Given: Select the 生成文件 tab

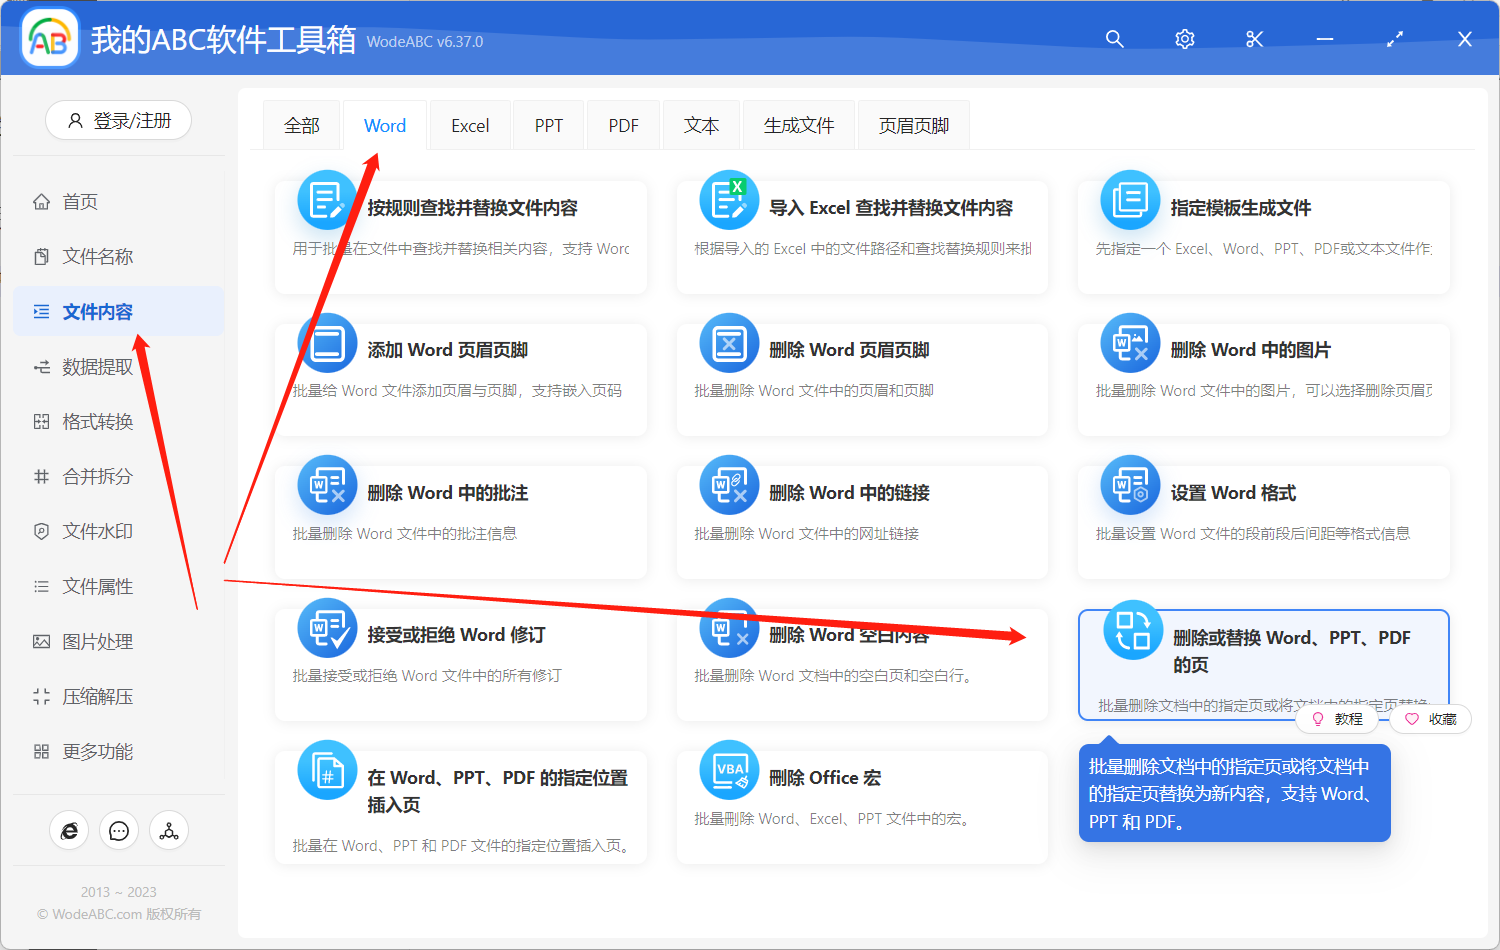Looking at the screenshot, I should tap(798, 124).
